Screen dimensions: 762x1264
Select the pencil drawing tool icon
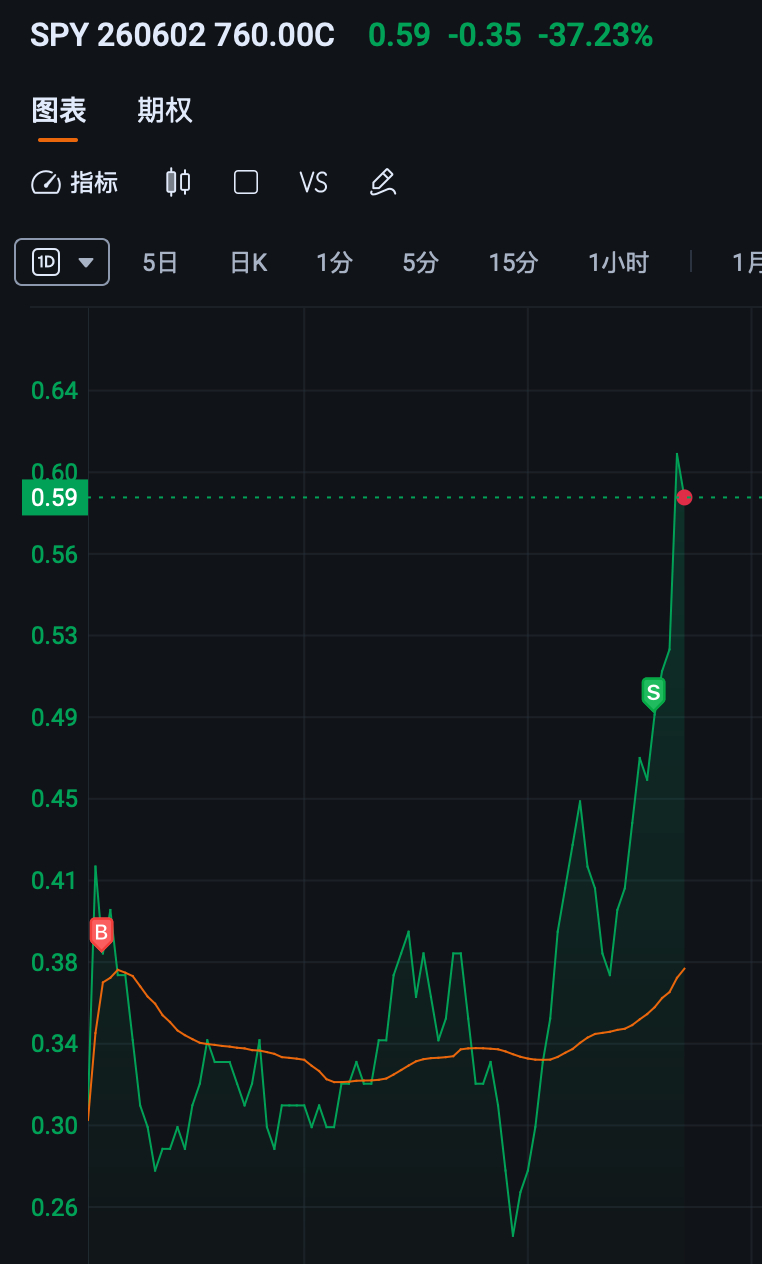(383, 182)
